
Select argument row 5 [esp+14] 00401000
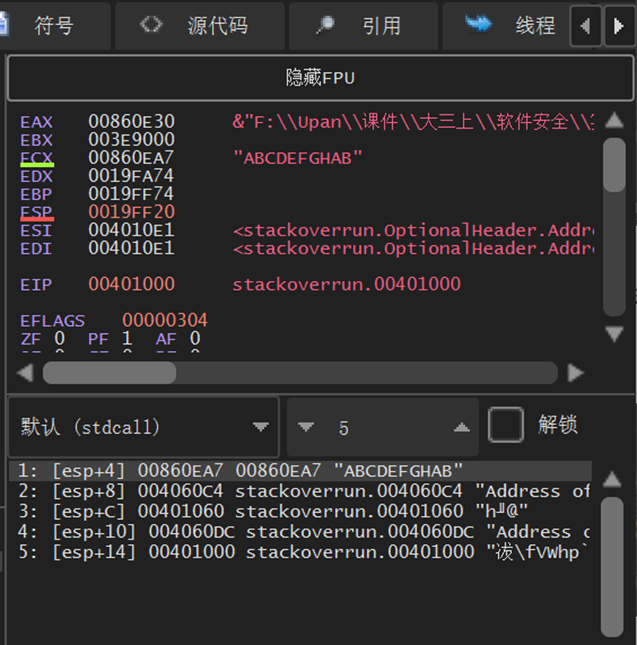(x=300, y=552)
